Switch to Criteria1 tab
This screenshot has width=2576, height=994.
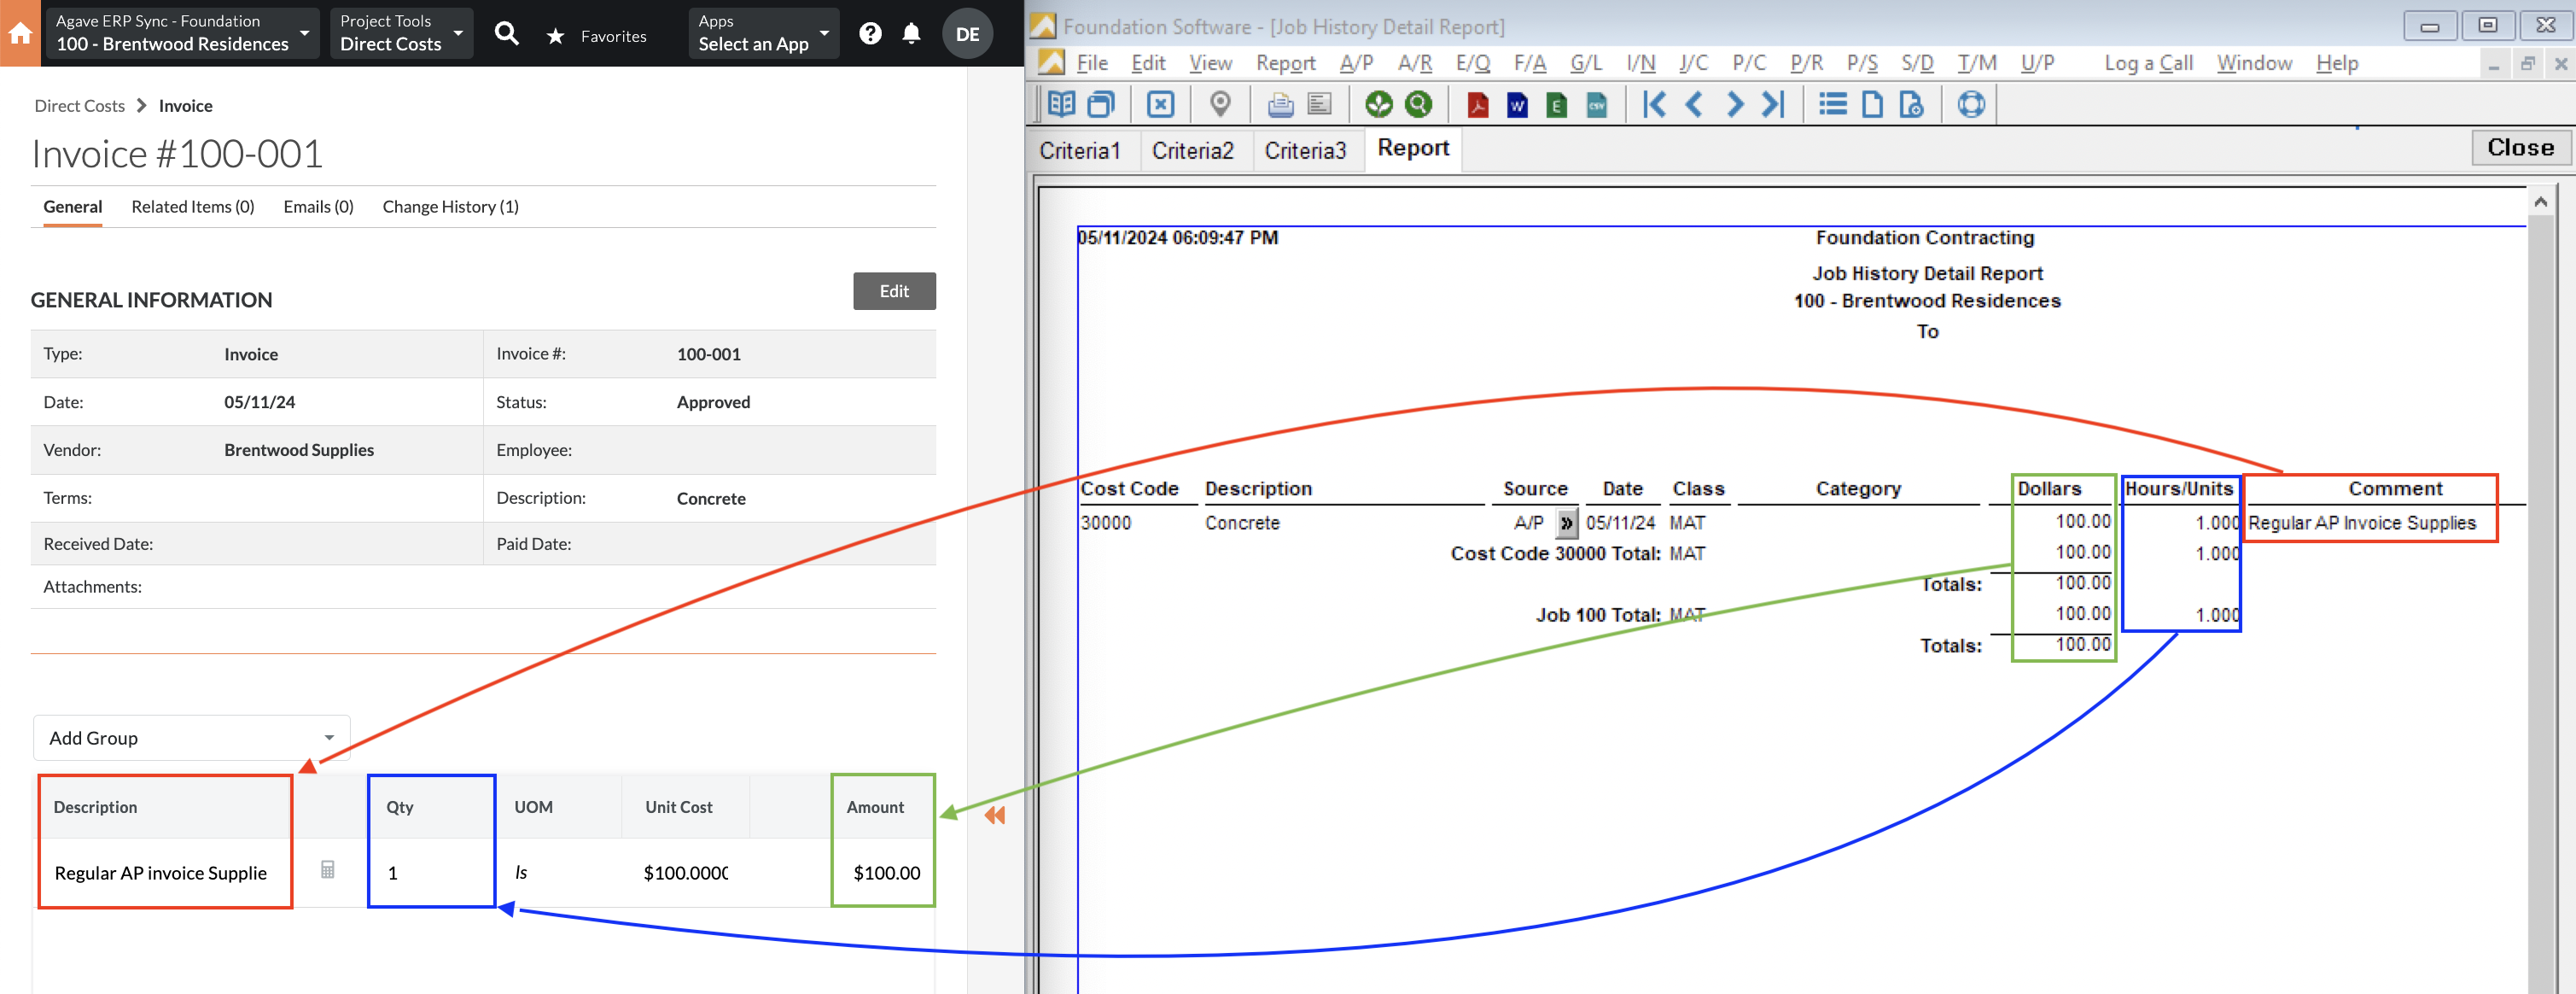1080,151
